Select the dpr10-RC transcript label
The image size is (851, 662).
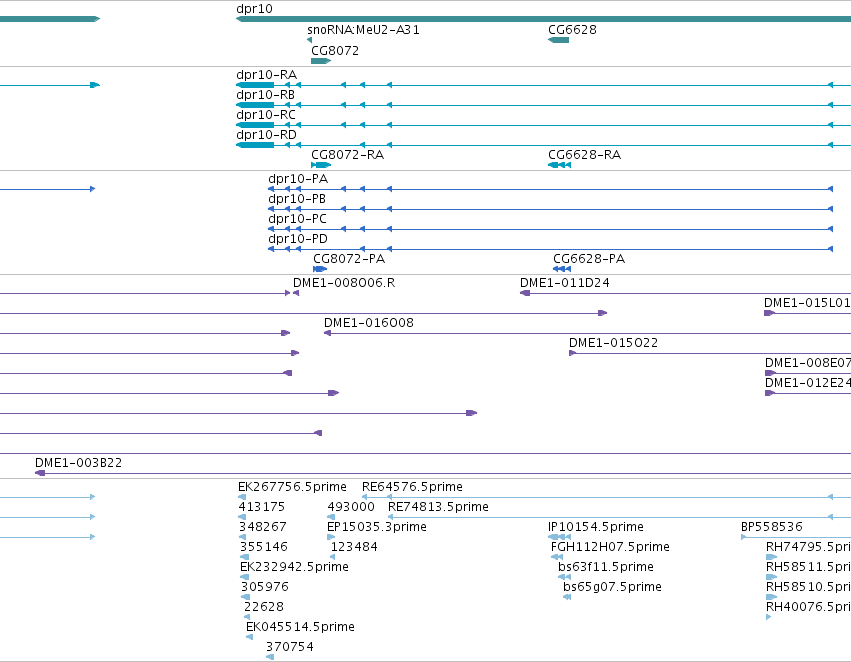click(266, 114)
